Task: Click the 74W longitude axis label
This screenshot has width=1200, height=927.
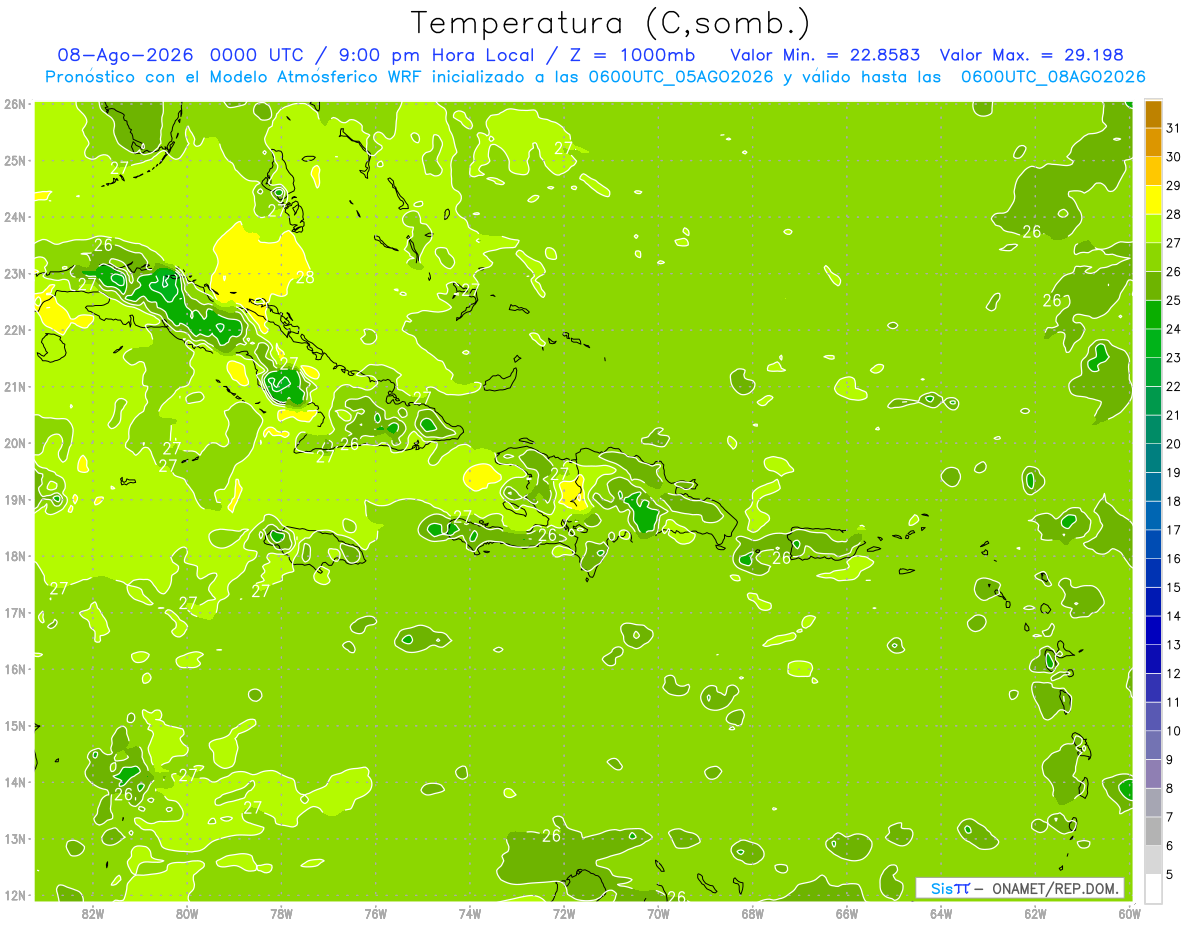Action: (470, 913)
